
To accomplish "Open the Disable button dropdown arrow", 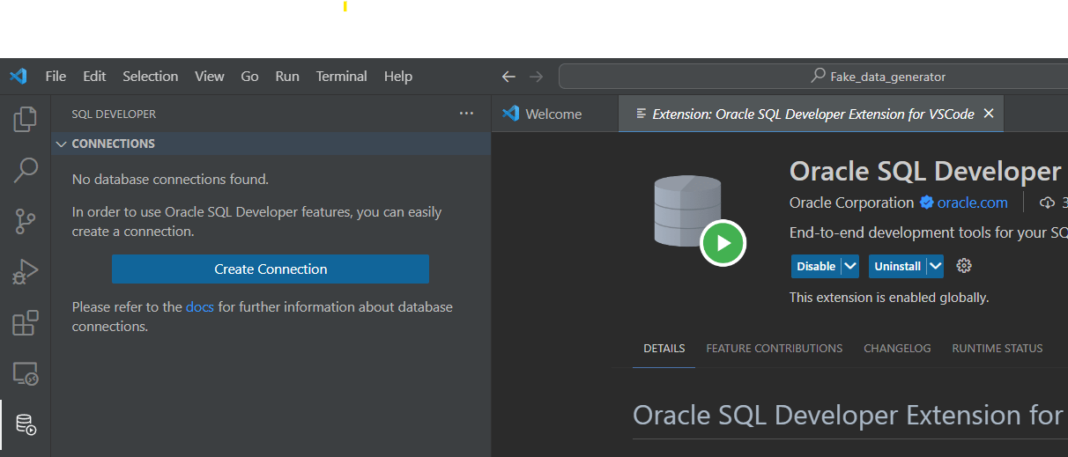I will pos(850,266).
